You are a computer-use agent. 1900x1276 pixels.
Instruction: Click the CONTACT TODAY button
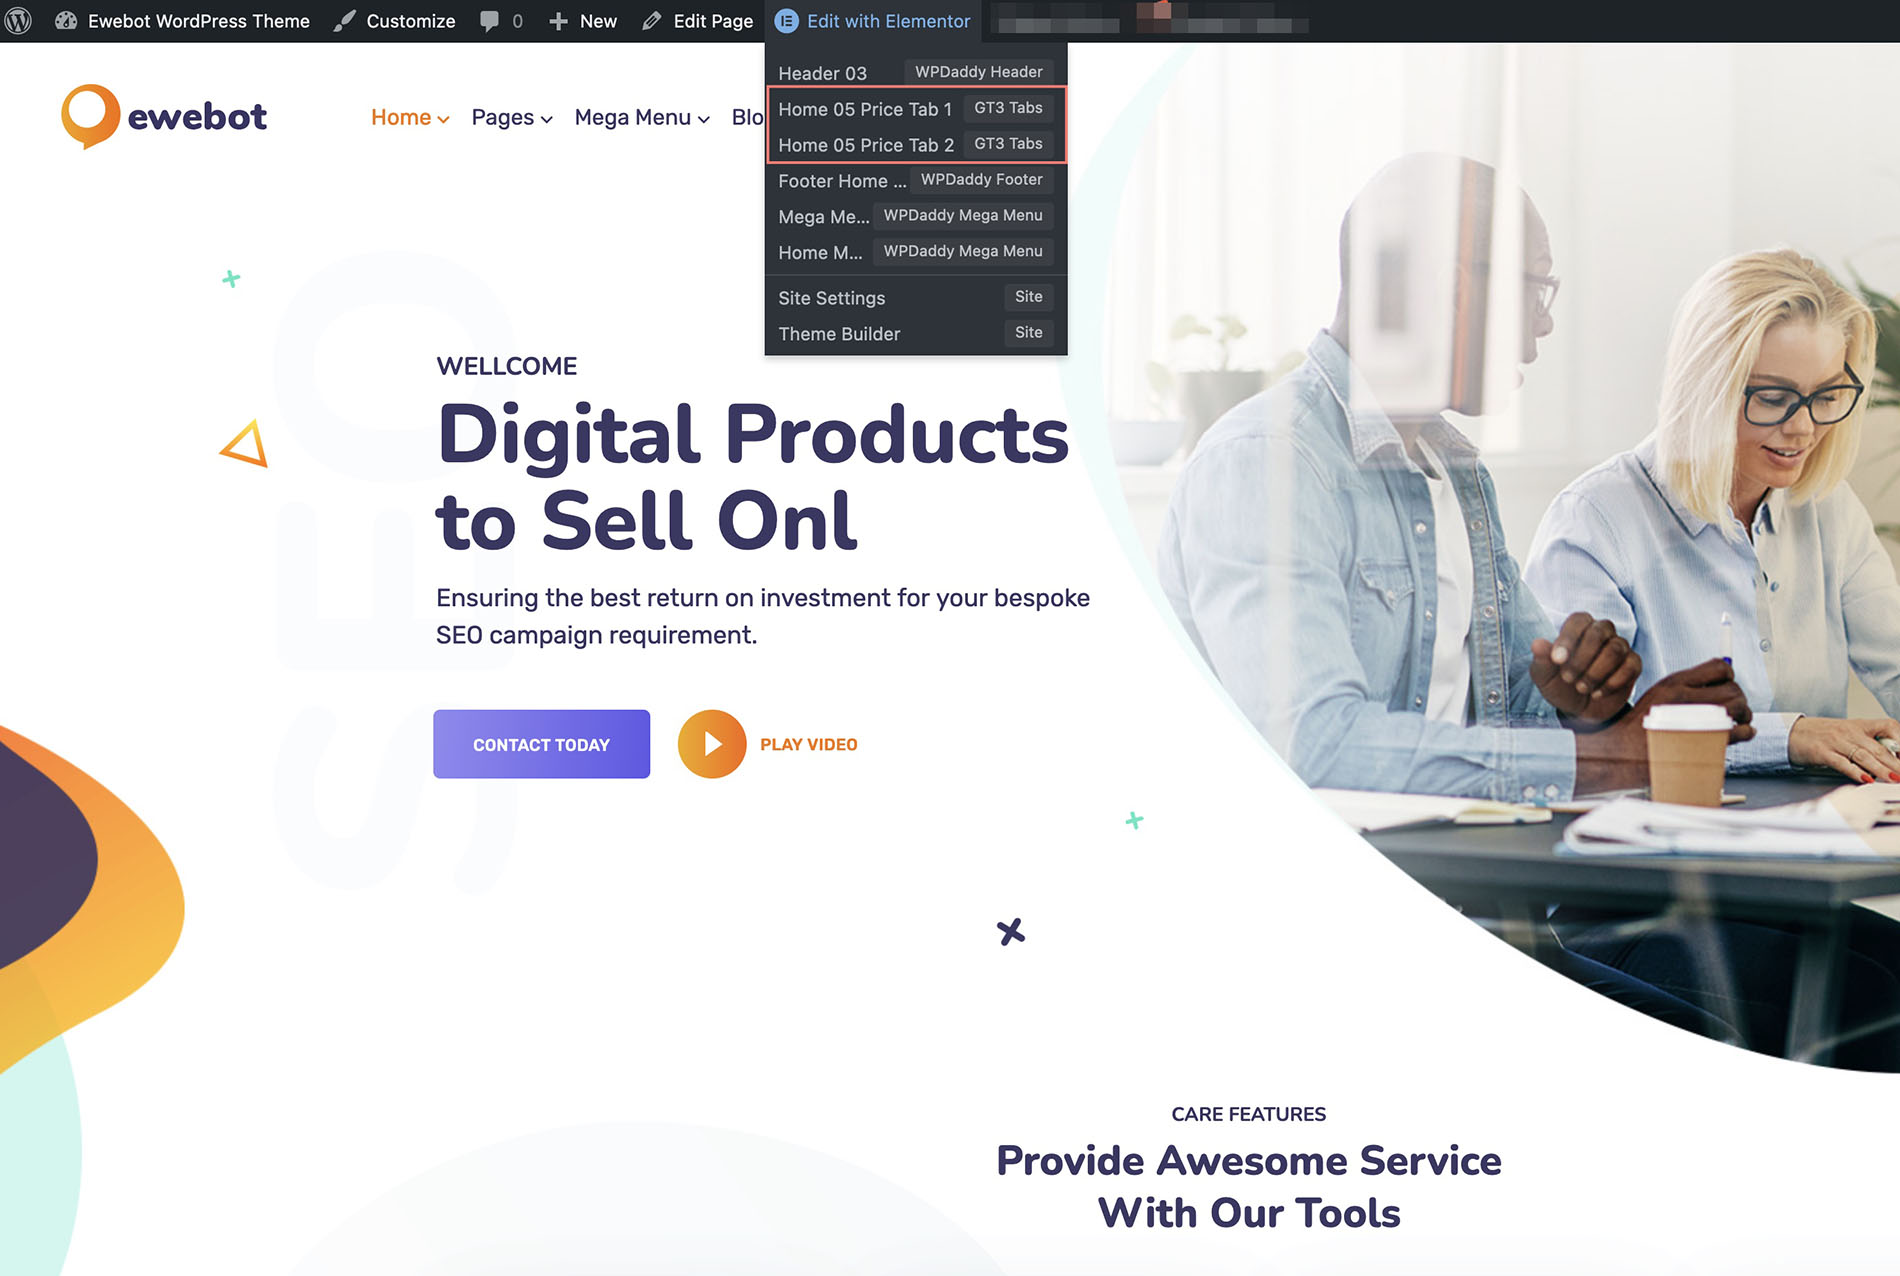click(541, 744)
